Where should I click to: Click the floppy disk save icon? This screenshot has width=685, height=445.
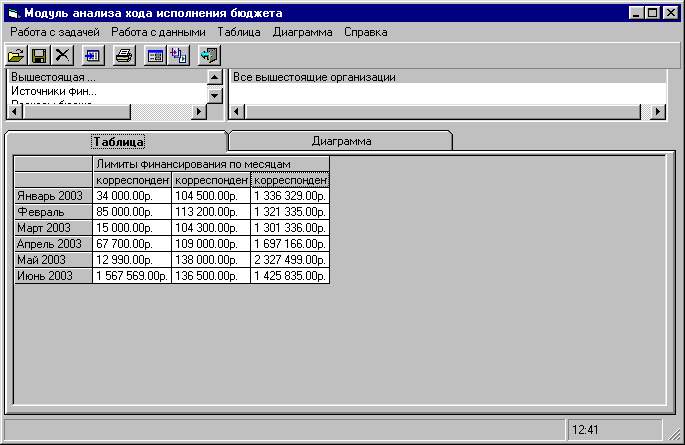(39, 55)
